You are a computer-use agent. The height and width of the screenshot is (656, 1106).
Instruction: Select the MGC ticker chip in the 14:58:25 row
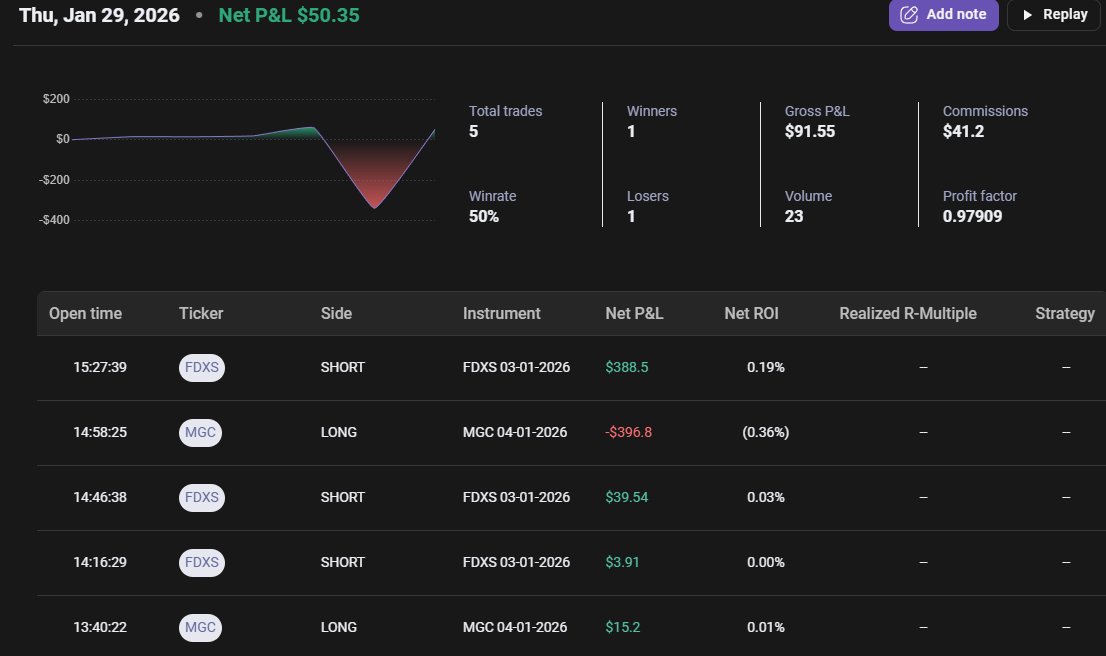coord(200,432)
